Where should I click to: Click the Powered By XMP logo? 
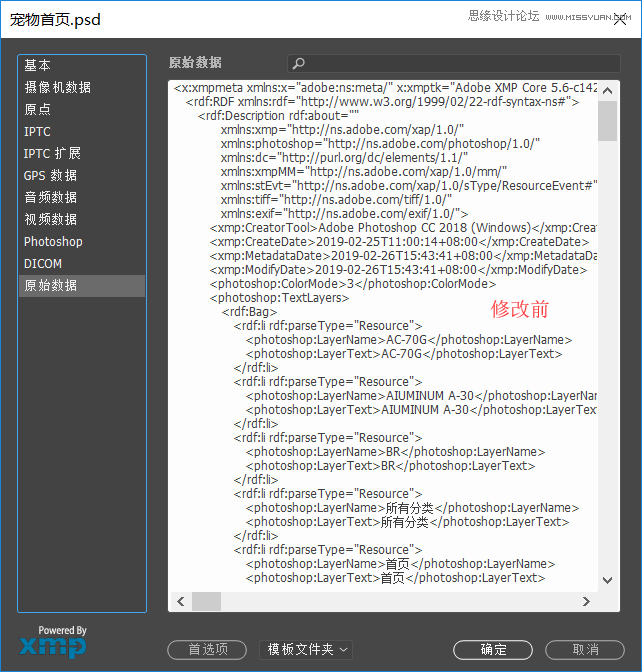click(53, 642)
